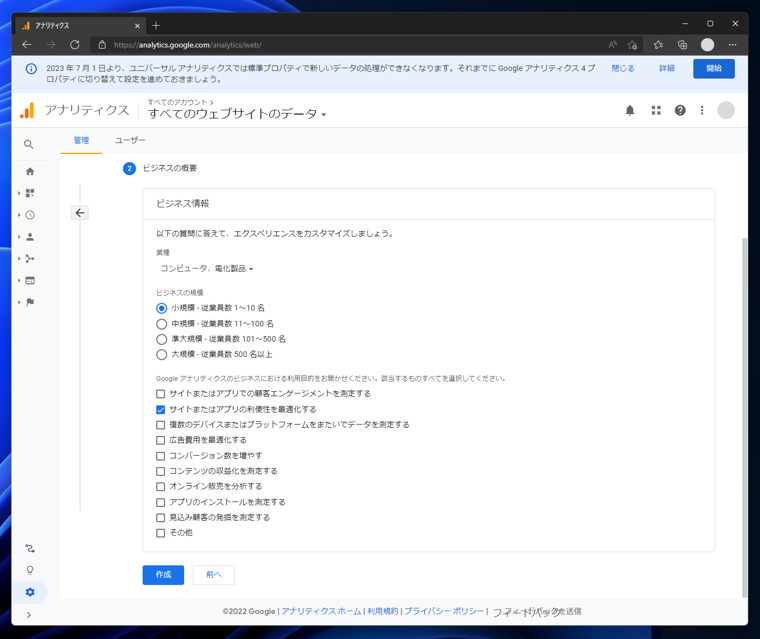The image size is (760, 639).
Task: Select the medium business 11~100 radio button
Action: coord(161,324)
